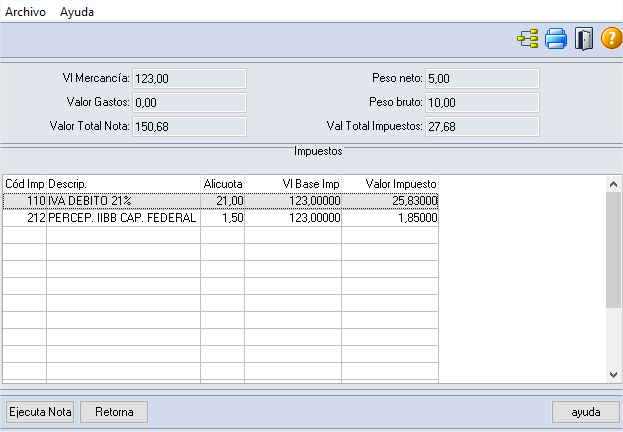Click the Peso neto field
Image resolution: width=623 pixels, height=432 pixels.
click(482, 78)
